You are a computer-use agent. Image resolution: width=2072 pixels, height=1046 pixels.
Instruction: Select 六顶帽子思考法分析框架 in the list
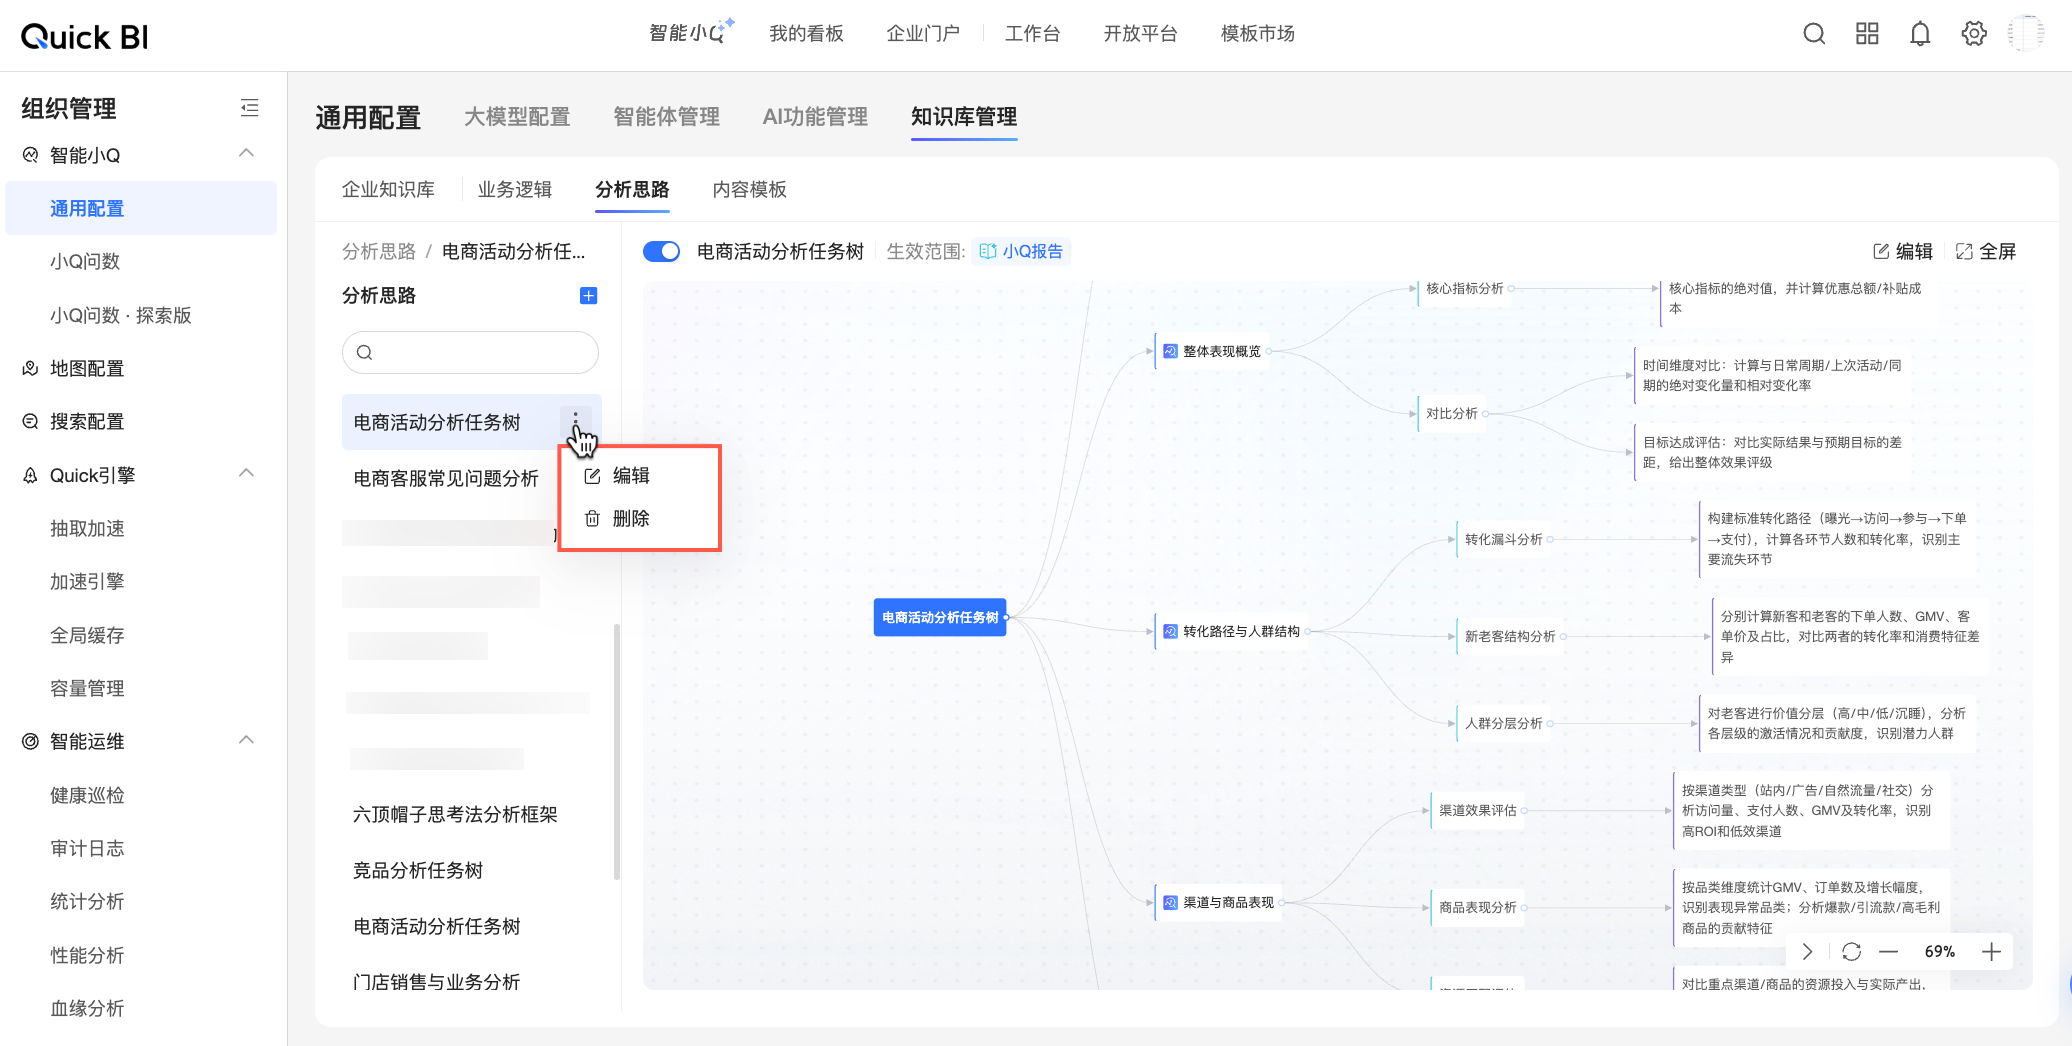click(455, 814)
